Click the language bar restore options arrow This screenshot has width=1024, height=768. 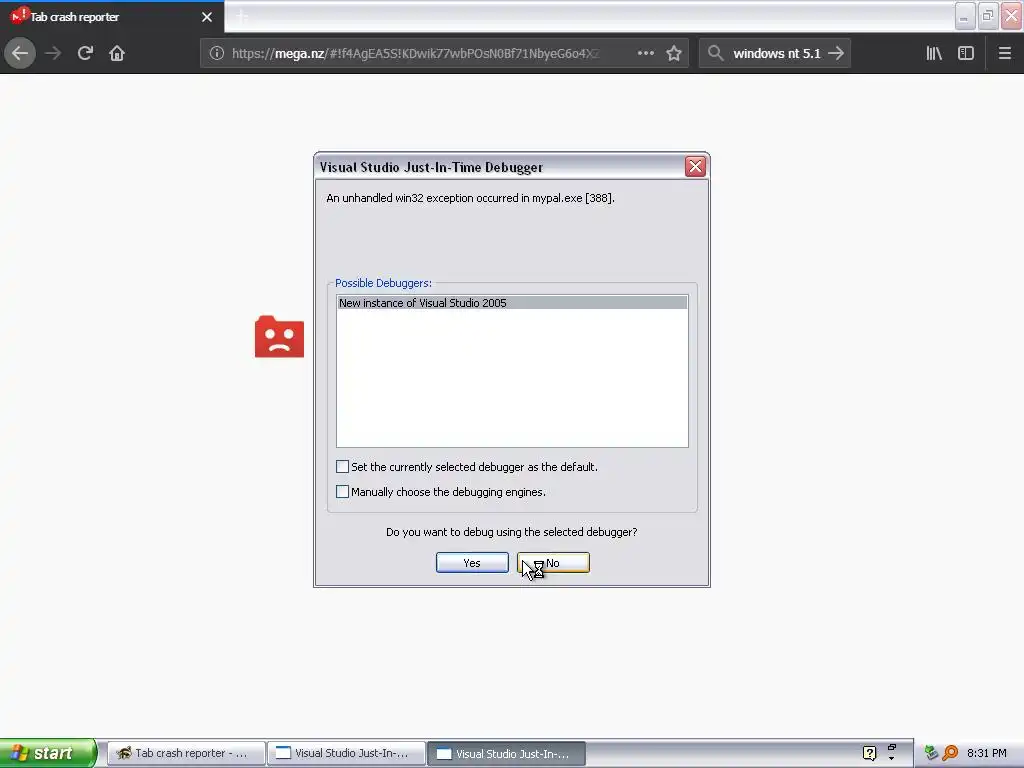coord(891,758)
